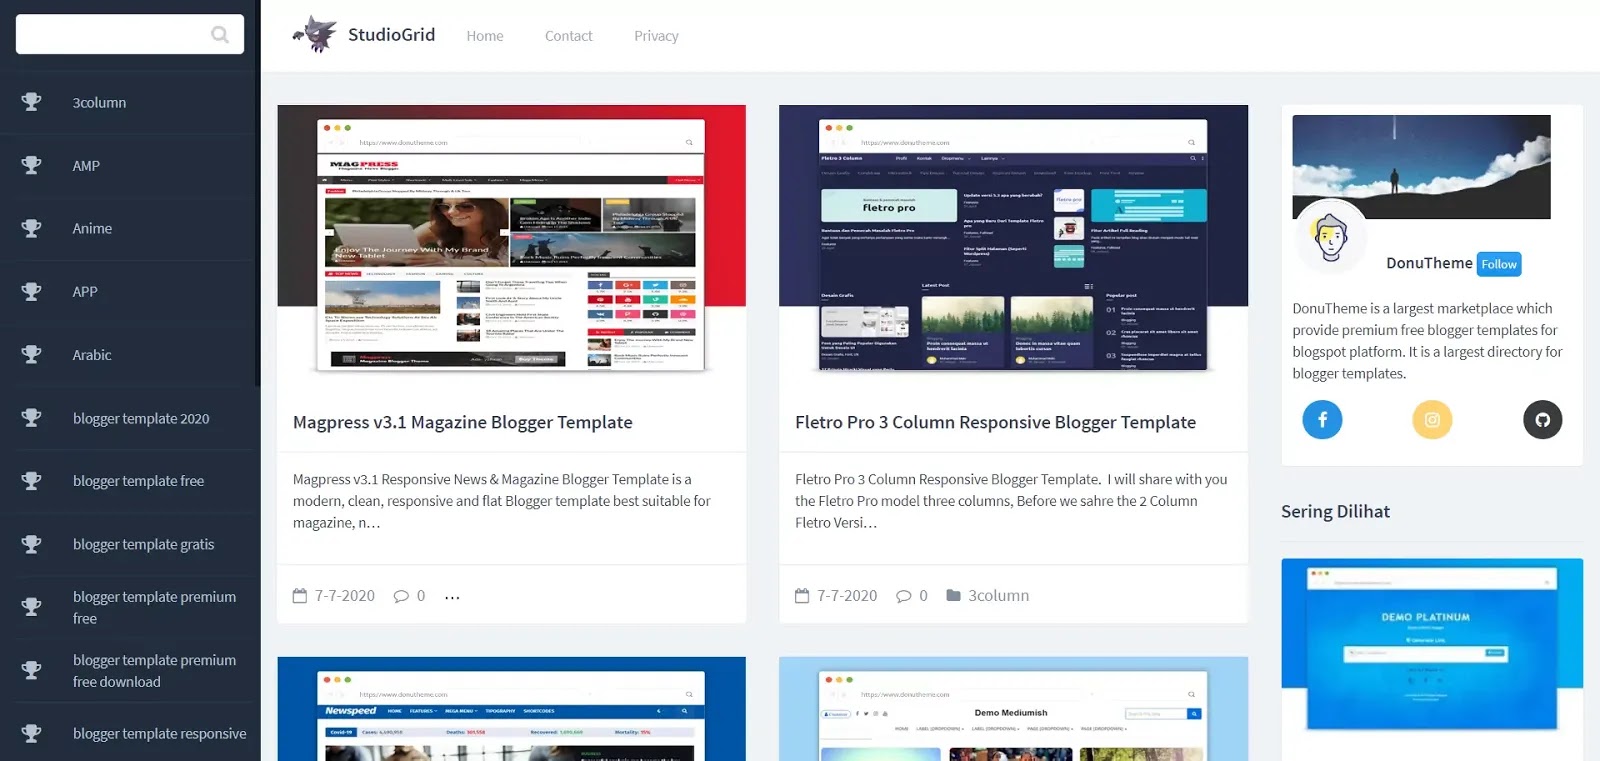Screen dimensions: 1600x761
Task: Click trophy icon beside blogger template 2020
Action: tap(32, 418)
